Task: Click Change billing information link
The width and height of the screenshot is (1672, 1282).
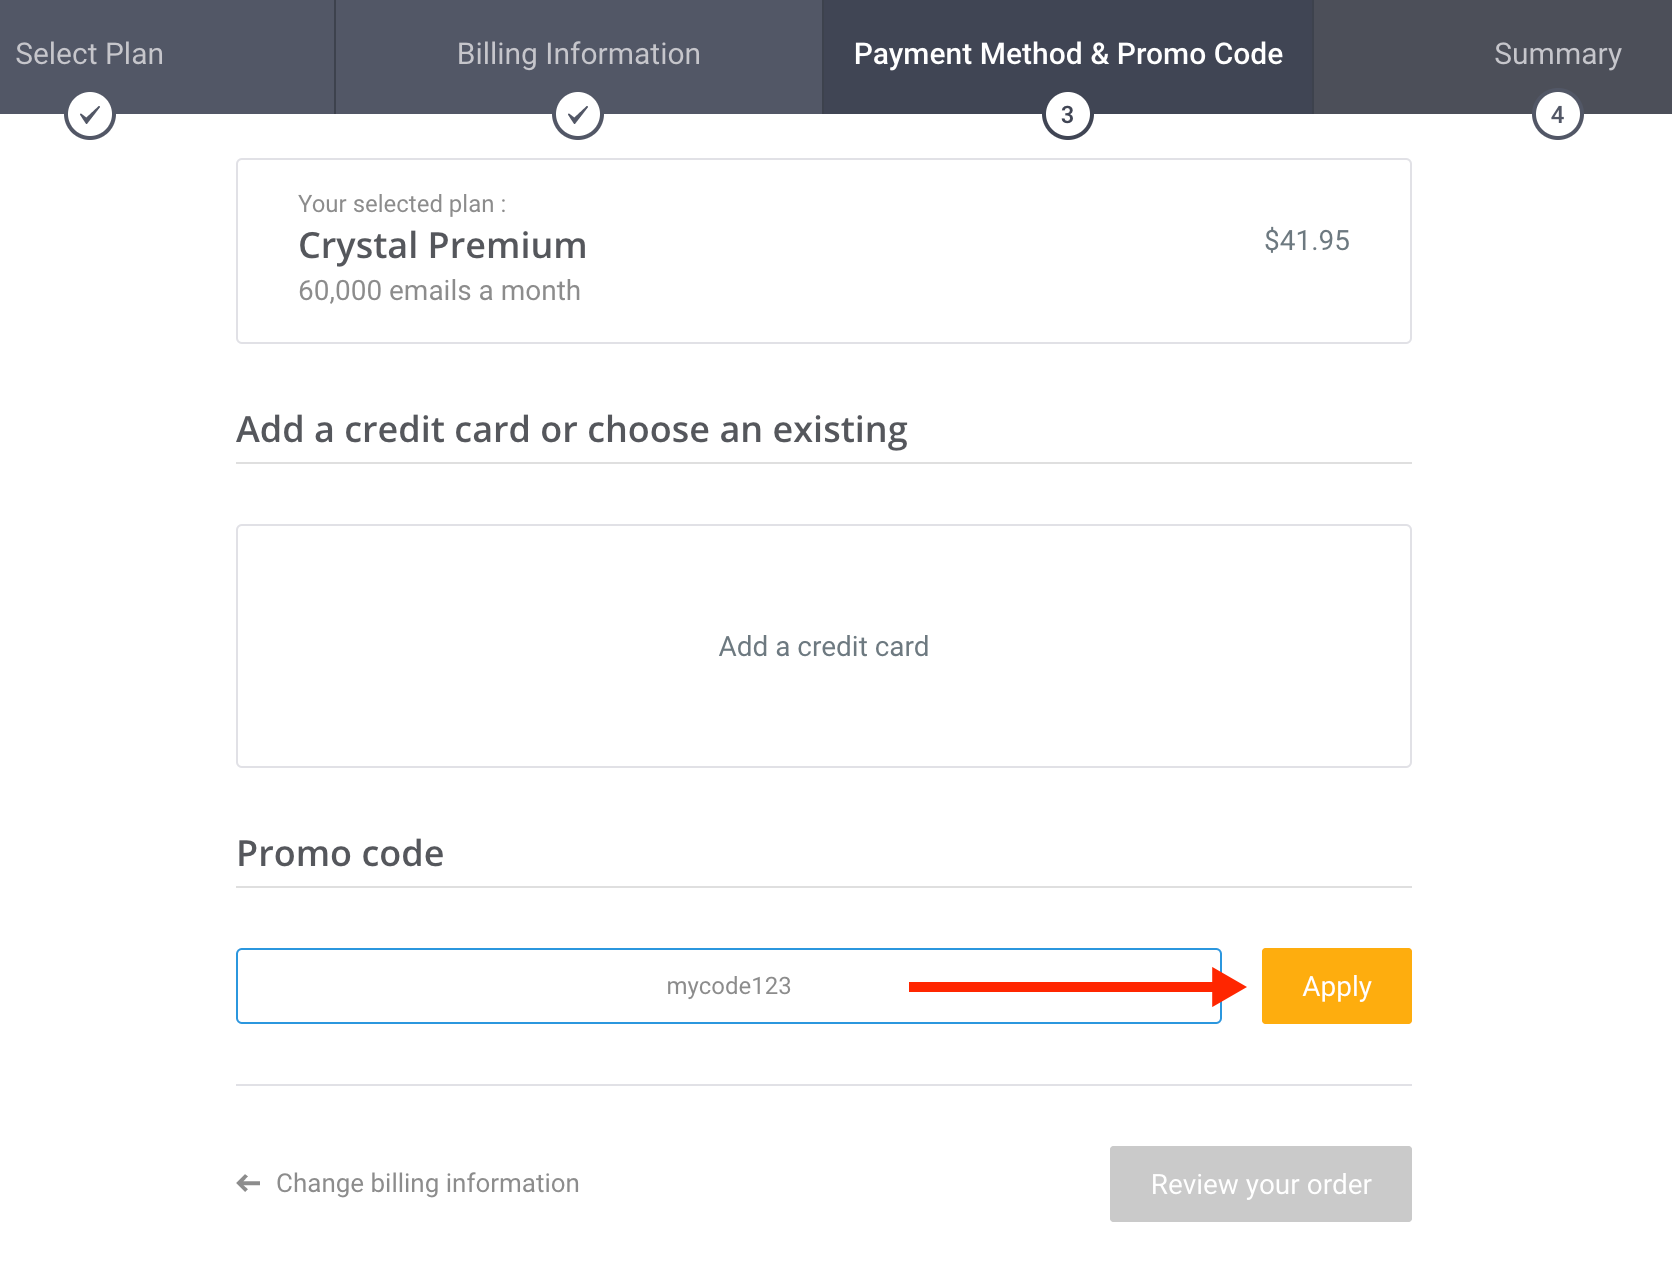Action: point(427,1183)
